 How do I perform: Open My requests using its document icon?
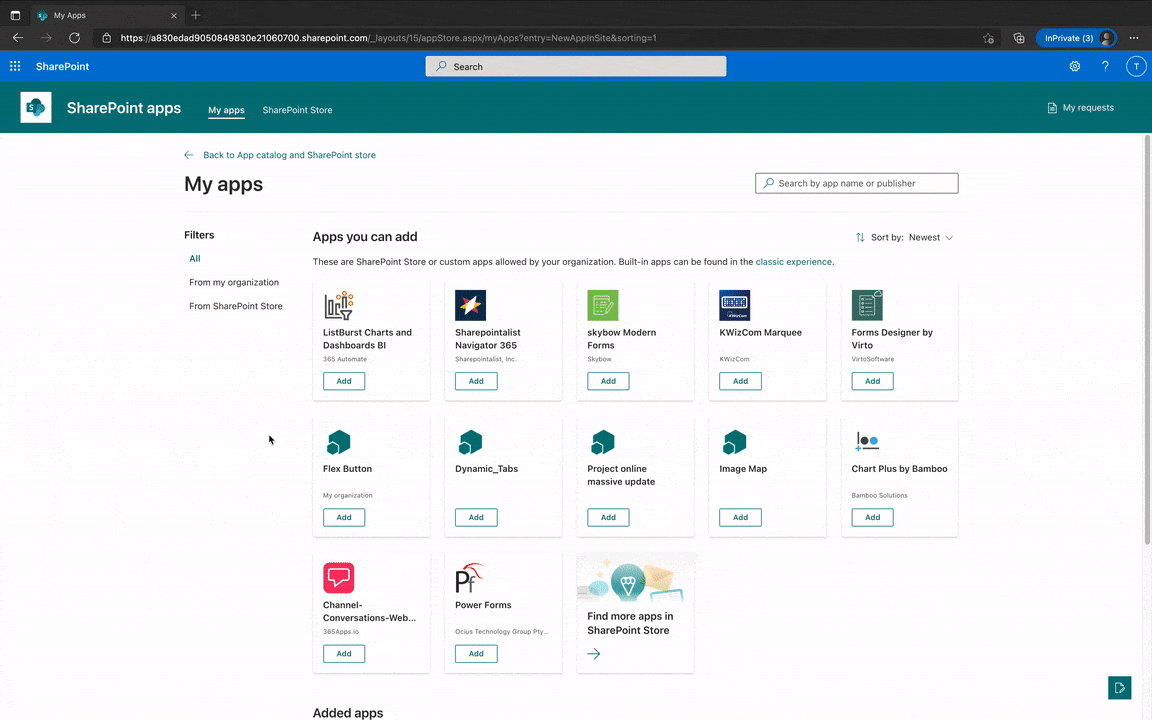point(1051,107)
